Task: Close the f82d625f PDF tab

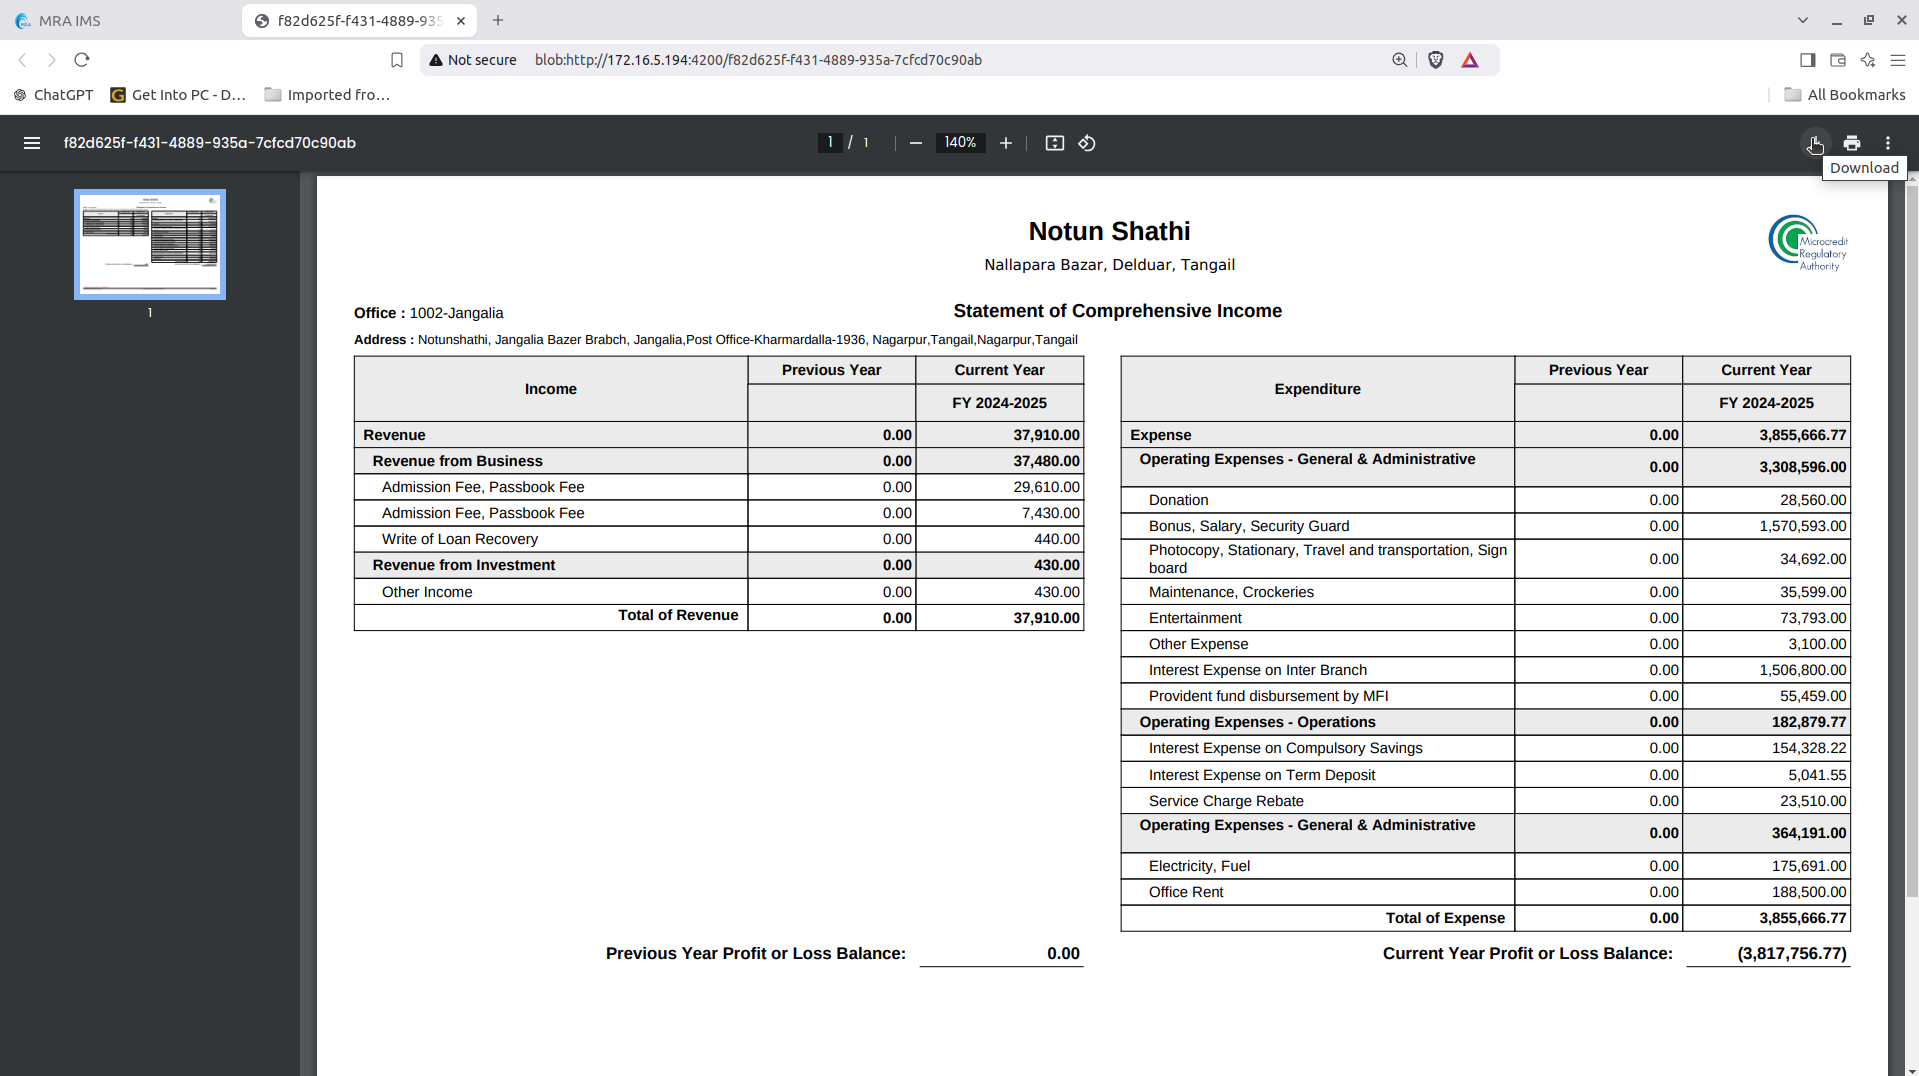Action: click(461, 21)
